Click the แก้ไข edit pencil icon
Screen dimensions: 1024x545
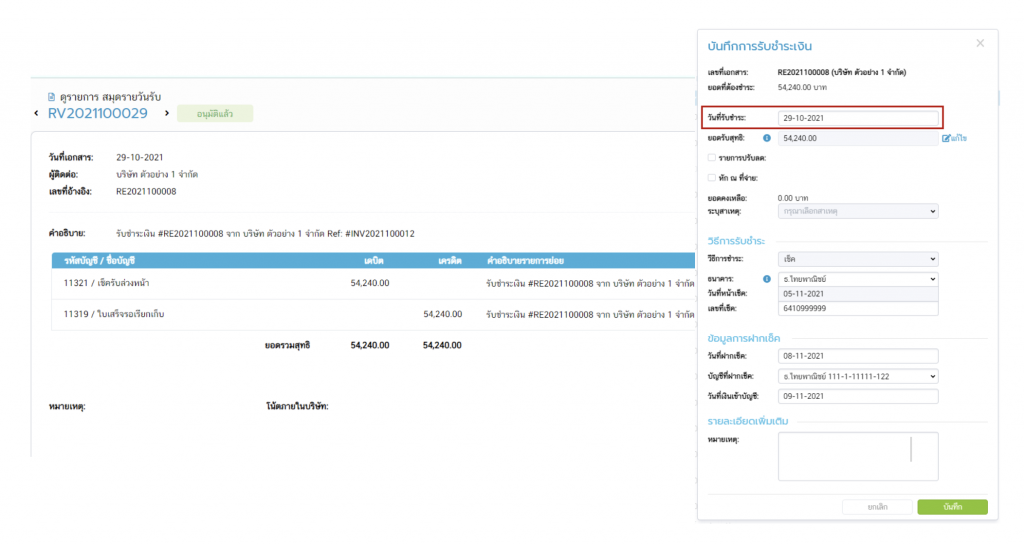coord(947,138)
